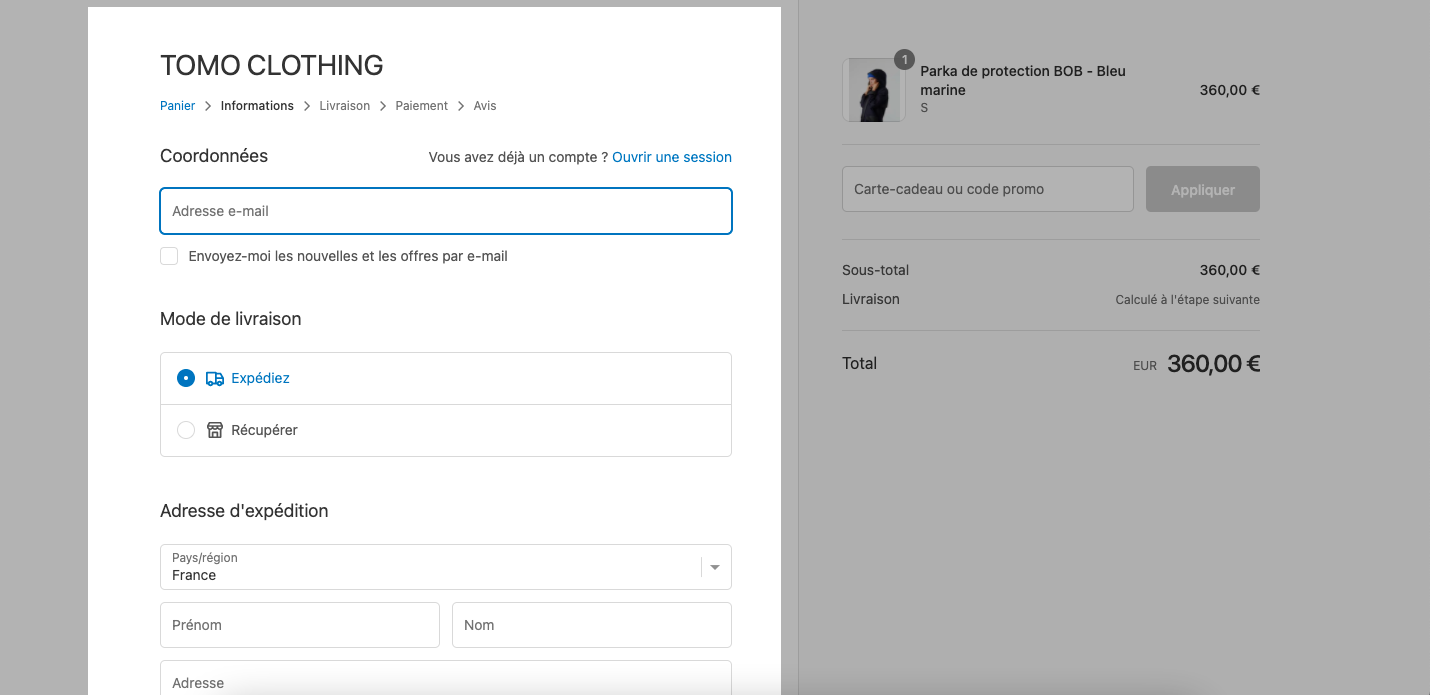Focus the Adresse e-mail field
1430x695 pixels.
click(x=446, y=211)
